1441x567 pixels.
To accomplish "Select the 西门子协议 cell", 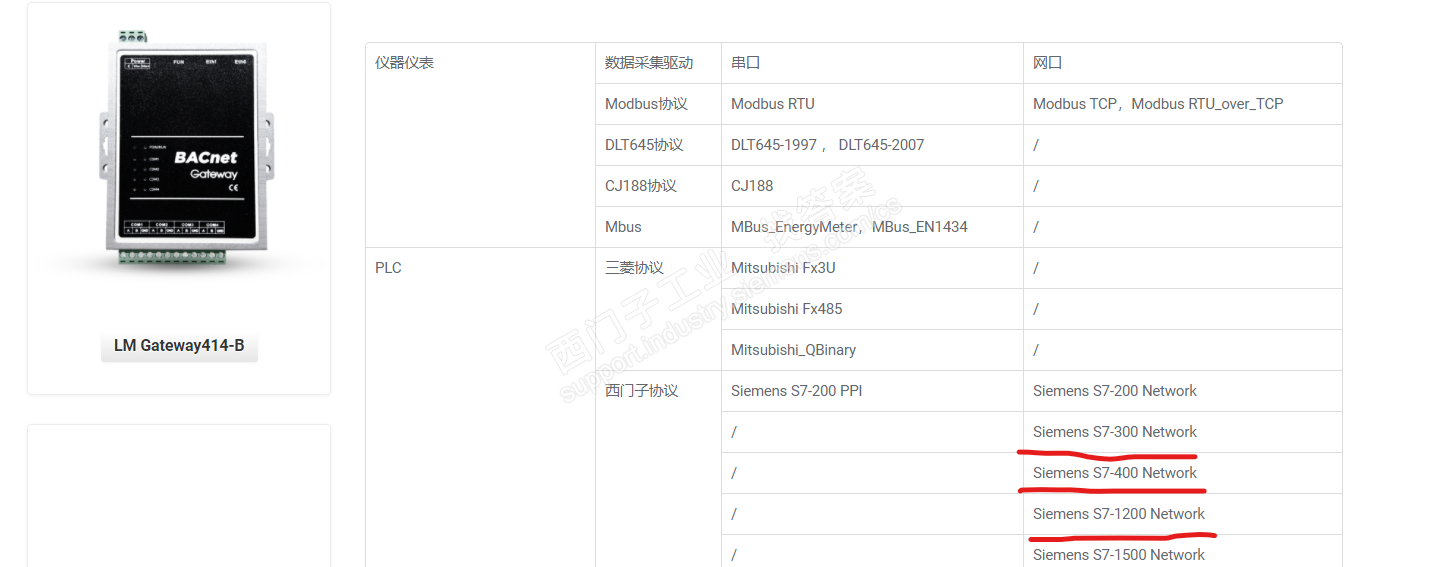I will tap(658, 469).
